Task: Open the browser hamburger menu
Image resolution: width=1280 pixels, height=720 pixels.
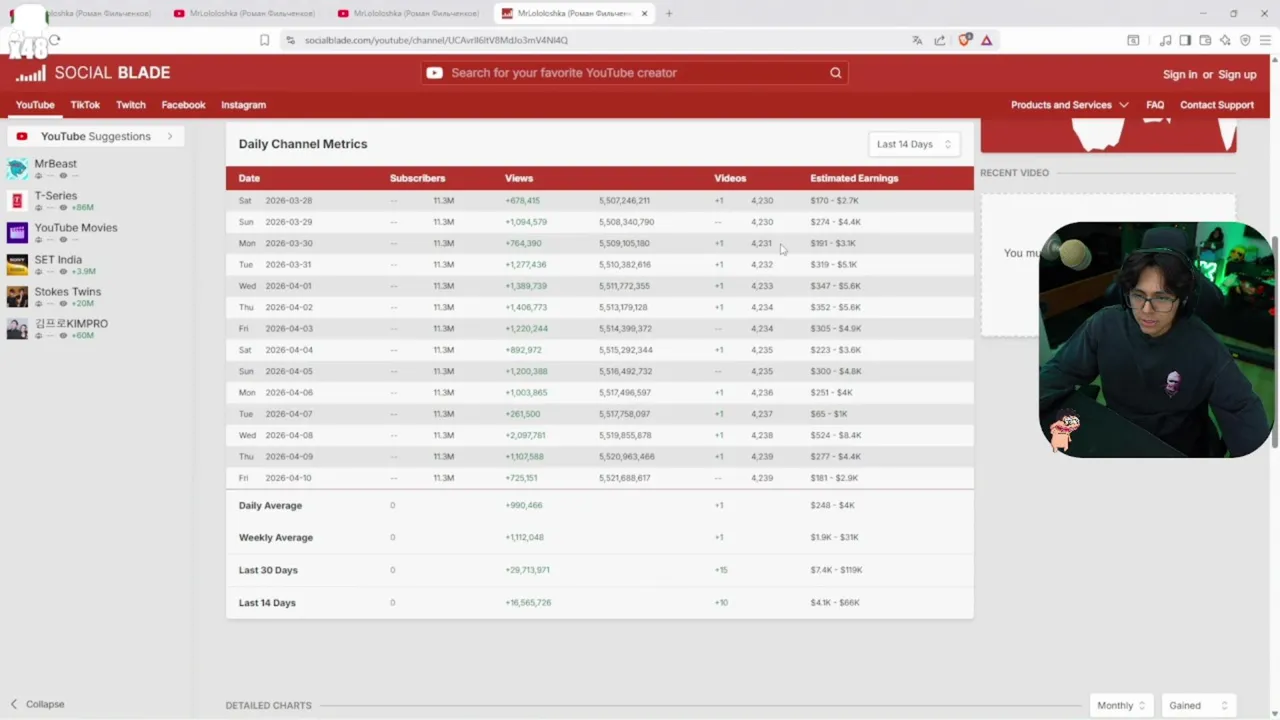Action: (x=1266, y=40)
